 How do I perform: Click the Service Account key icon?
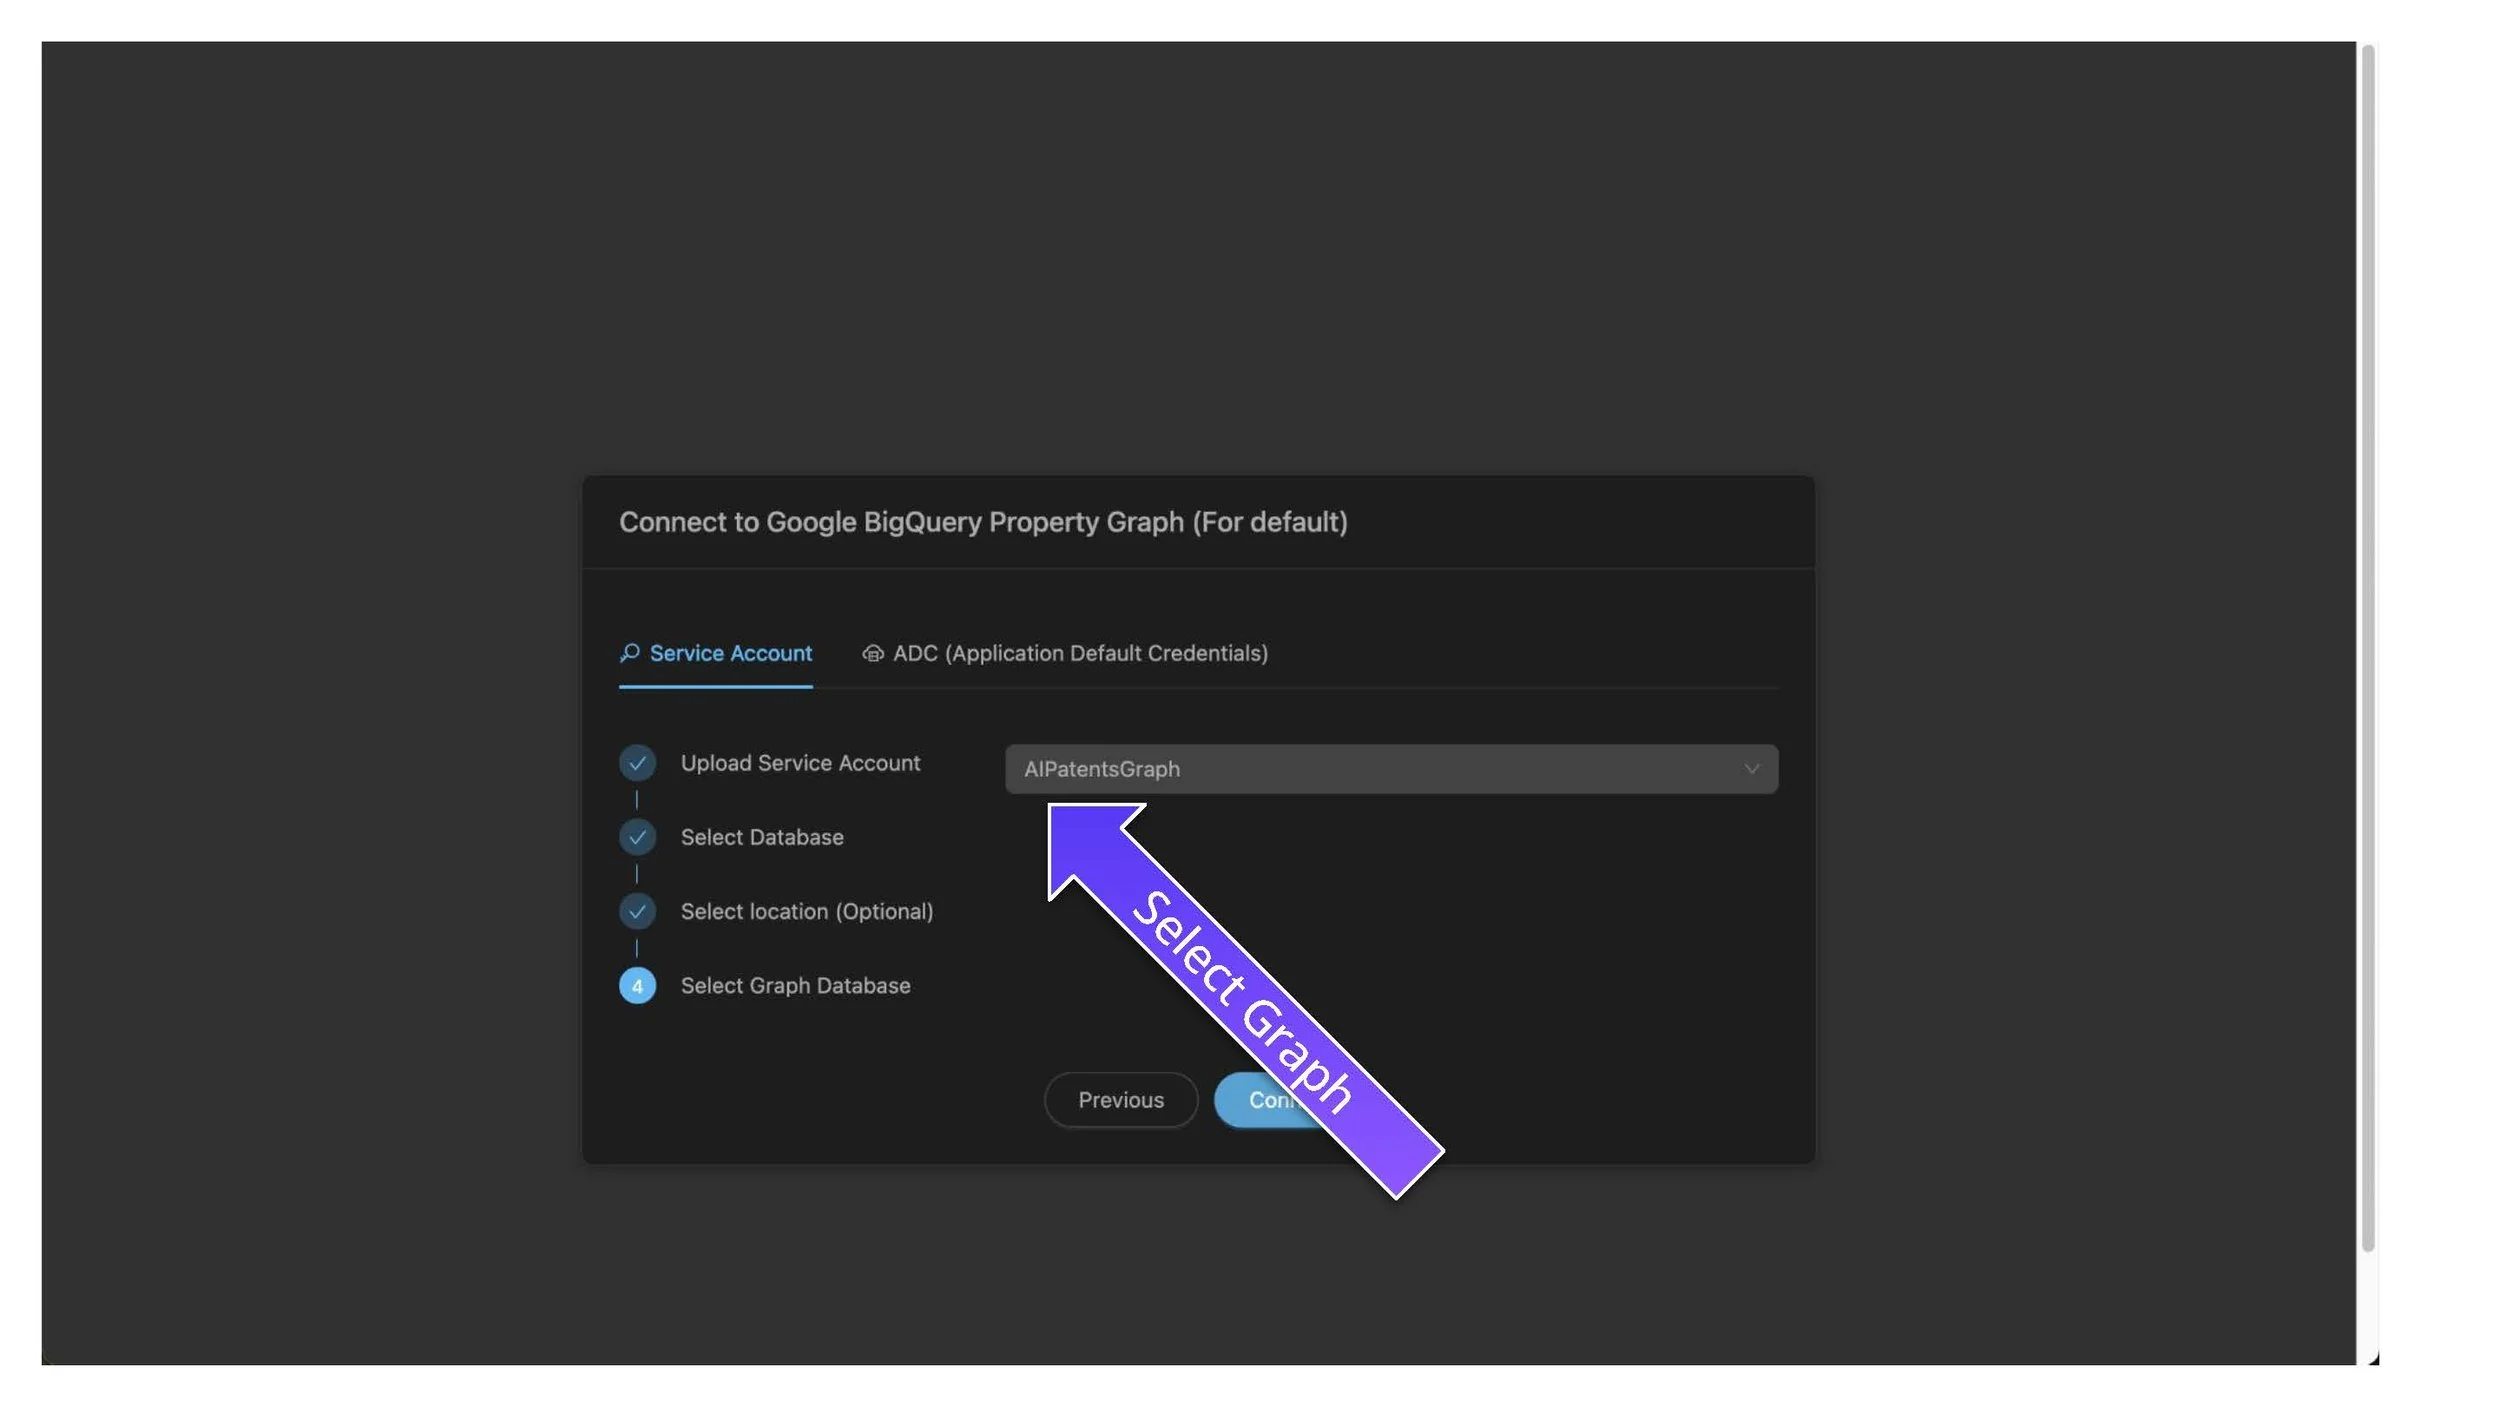pyautogui.click(x=629, y=653)
